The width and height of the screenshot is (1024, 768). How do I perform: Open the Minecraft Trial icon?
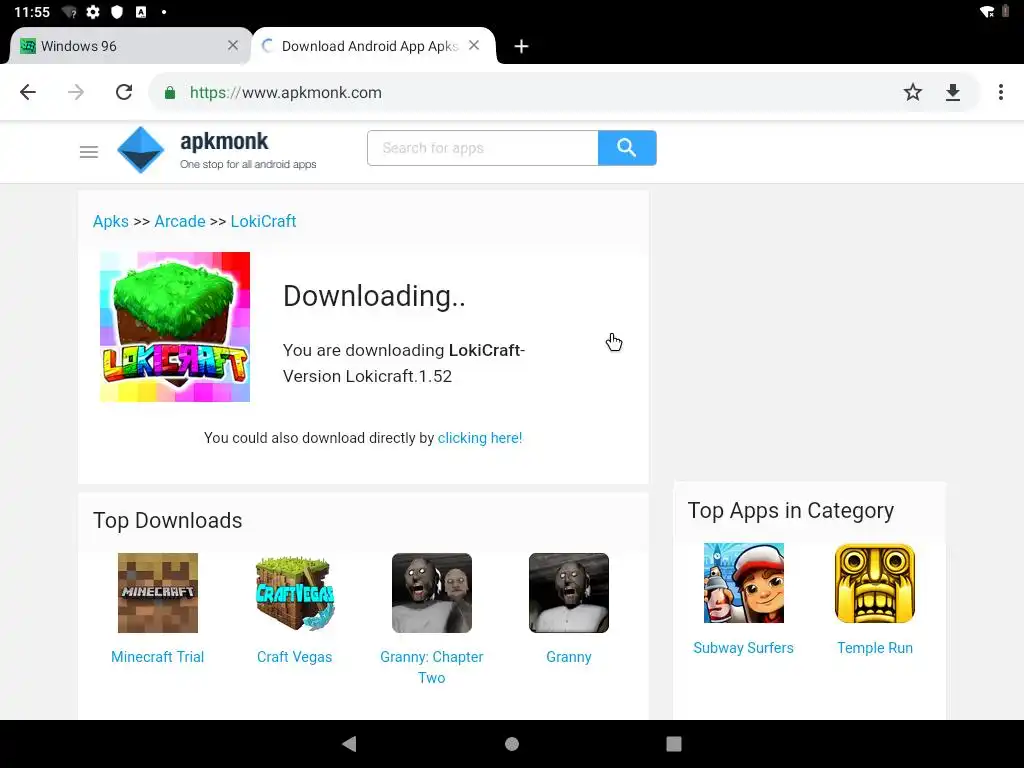coord(157,593)
